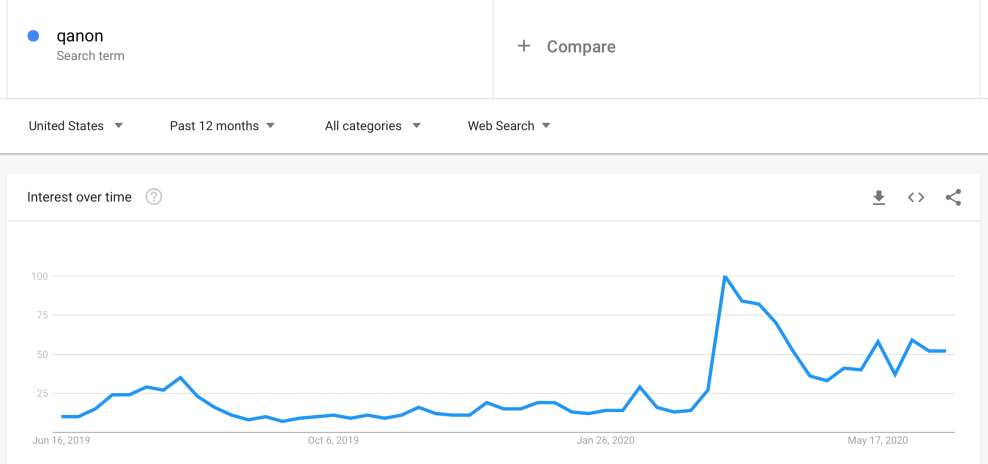
Task: Download the Interest over time data
Action: coord(879,198)
